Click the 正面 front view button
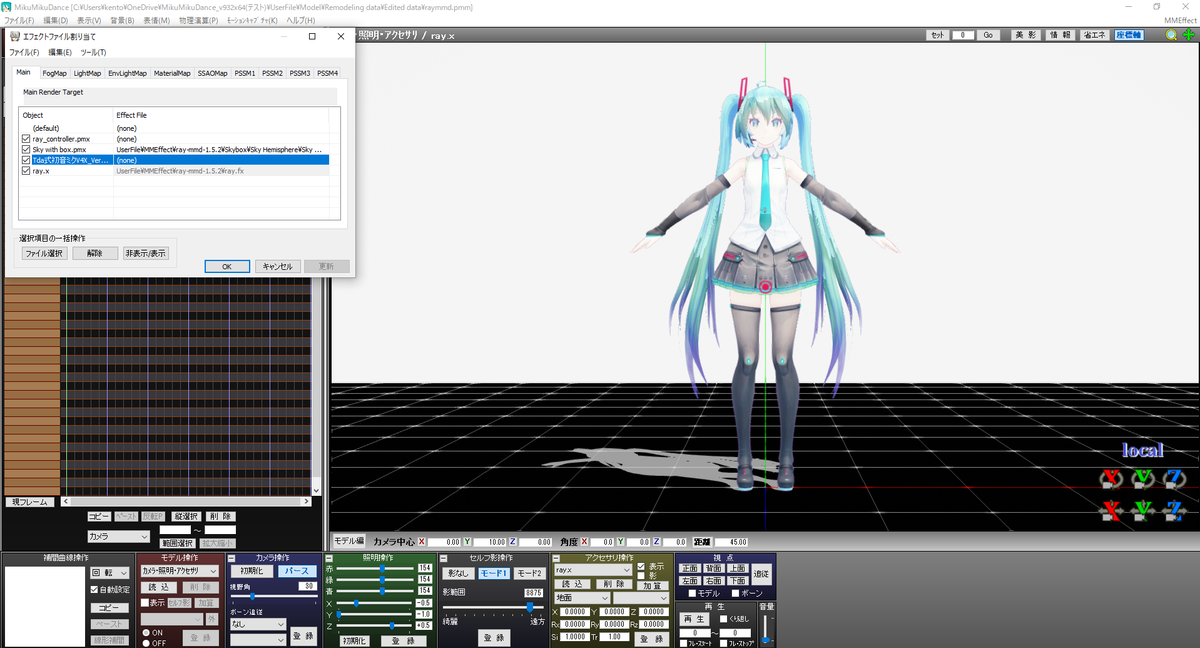The image size is (1200, 648). [689, 568]
